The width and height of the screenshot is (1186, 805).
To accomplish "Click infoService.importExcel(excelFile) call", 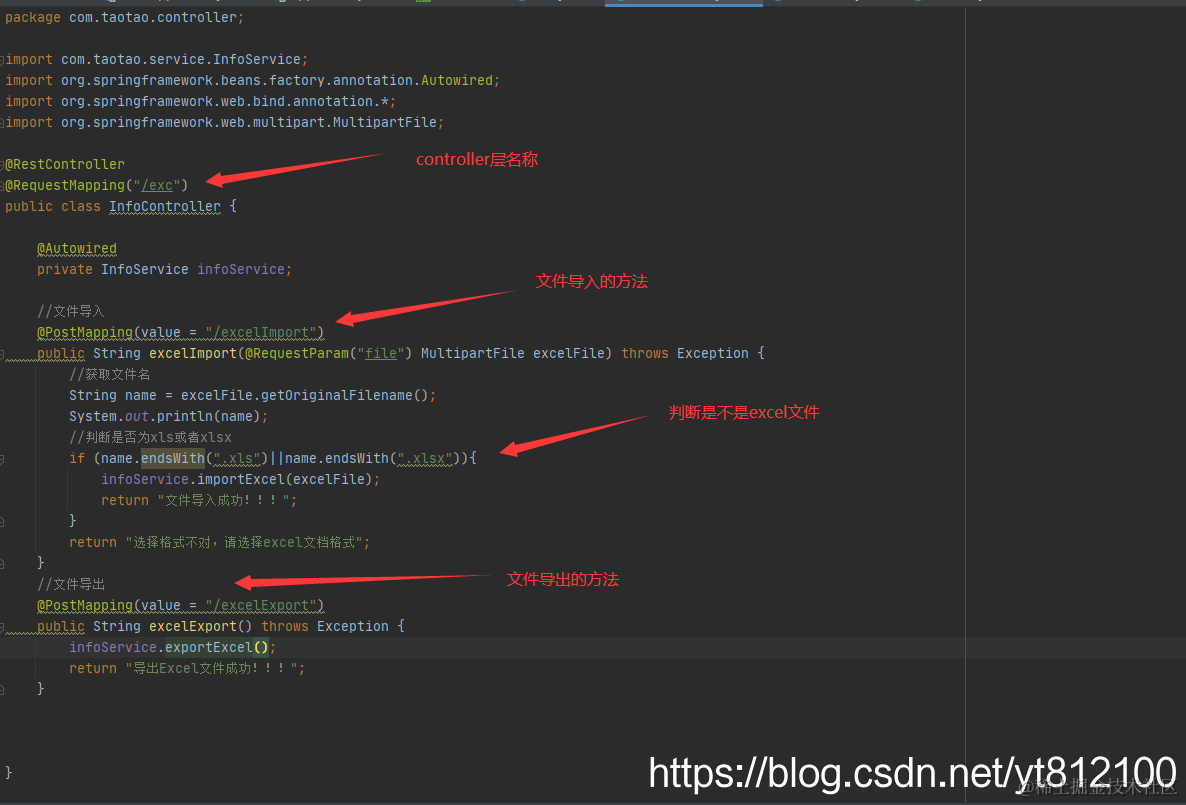I will [x=237, y=480].
